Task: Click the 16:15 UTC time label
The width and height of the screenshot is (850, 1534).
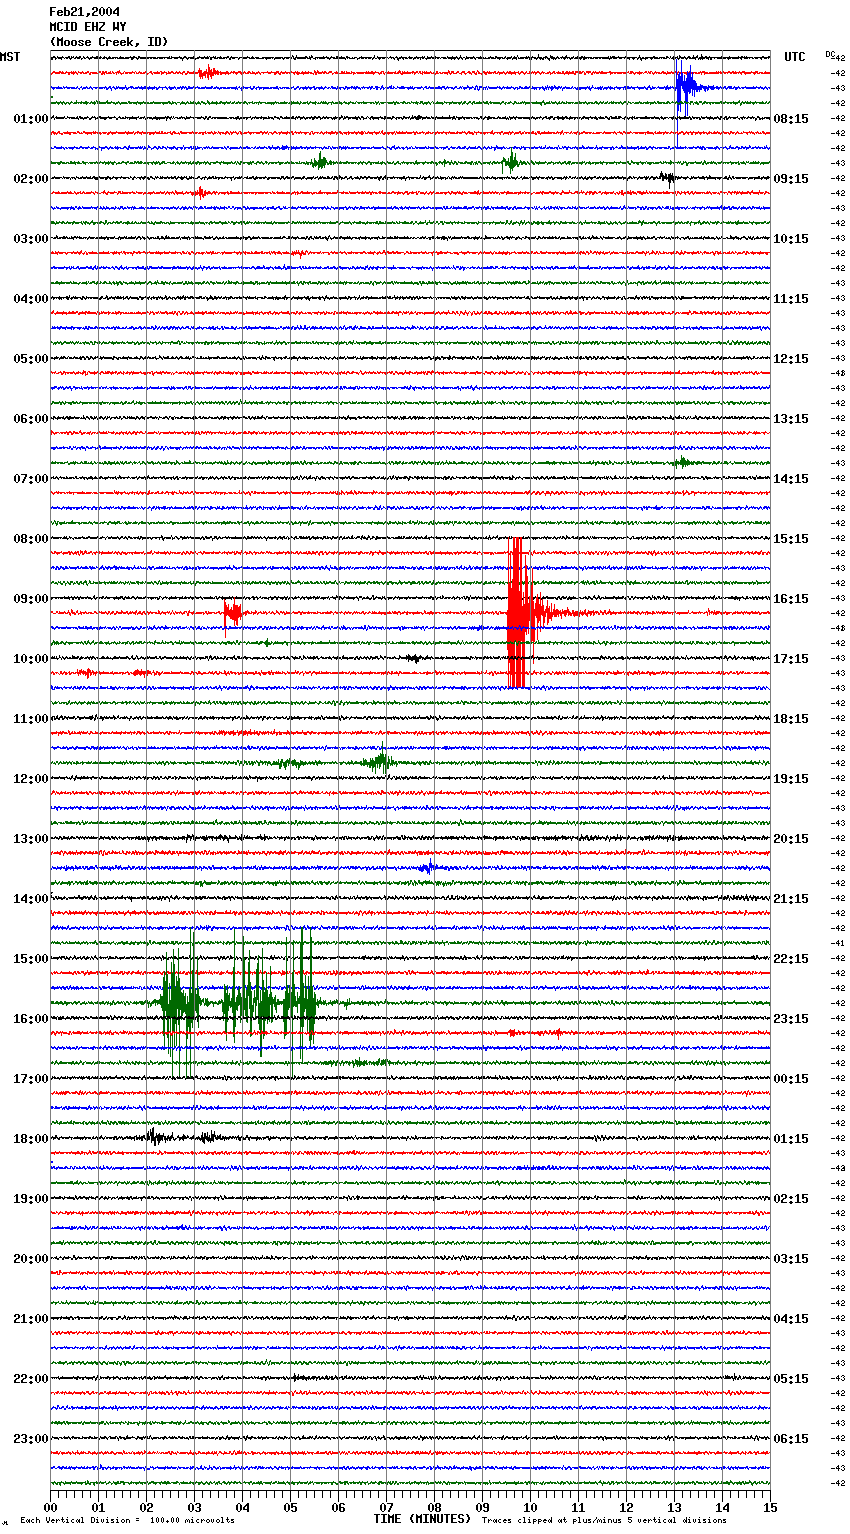Action: [x=791, y=599]
